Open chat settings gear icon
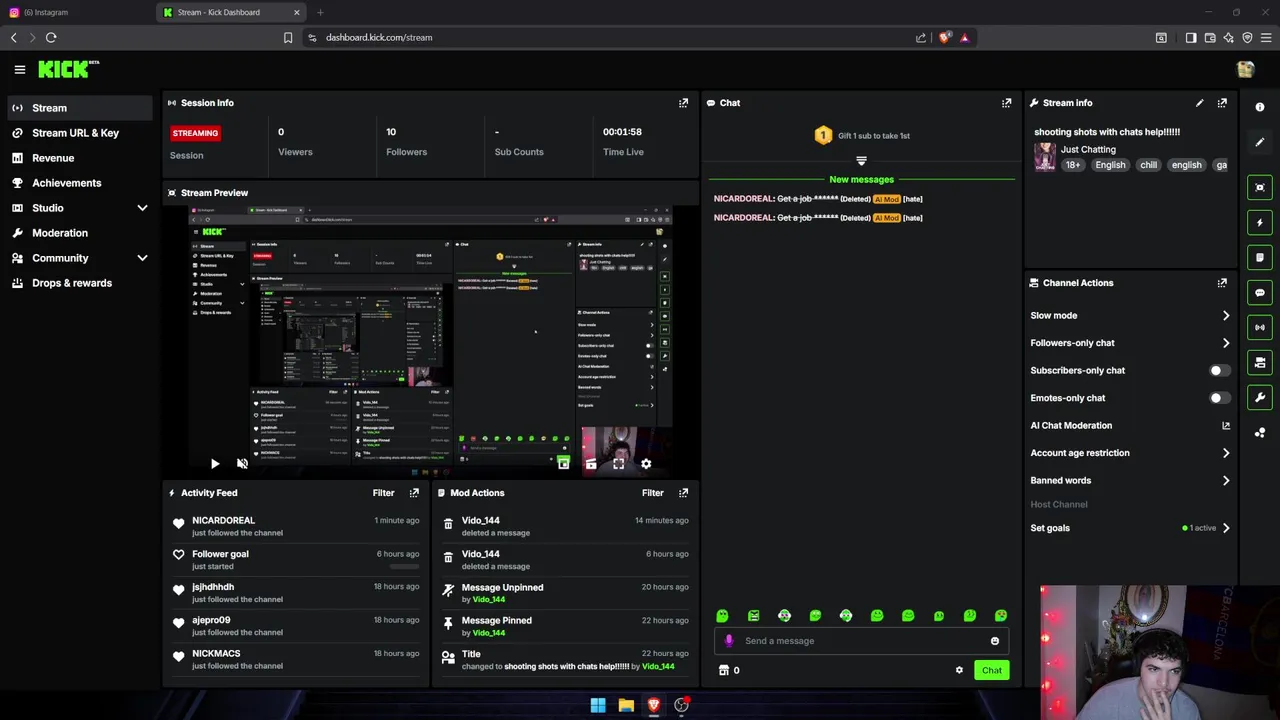The height and width of the screenshot is (720, 1280). click(959, 670)
